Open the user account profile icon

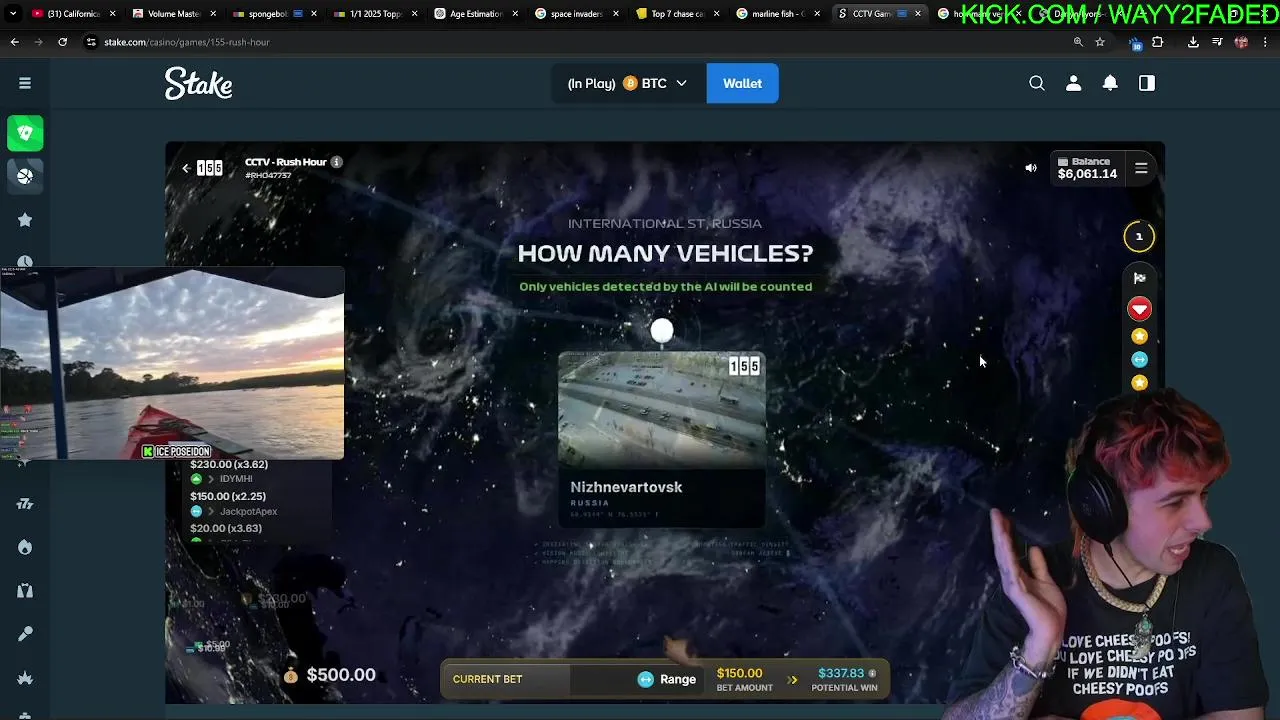coord(1073,83)
